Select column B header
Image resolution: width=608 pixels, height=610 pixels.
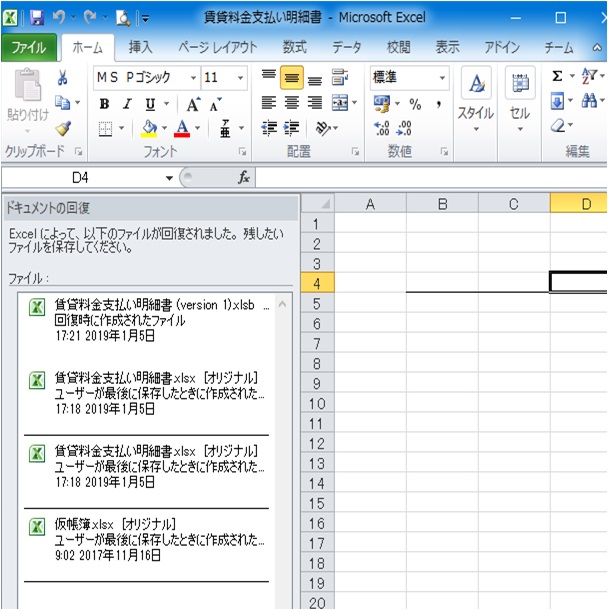[442, 203]
